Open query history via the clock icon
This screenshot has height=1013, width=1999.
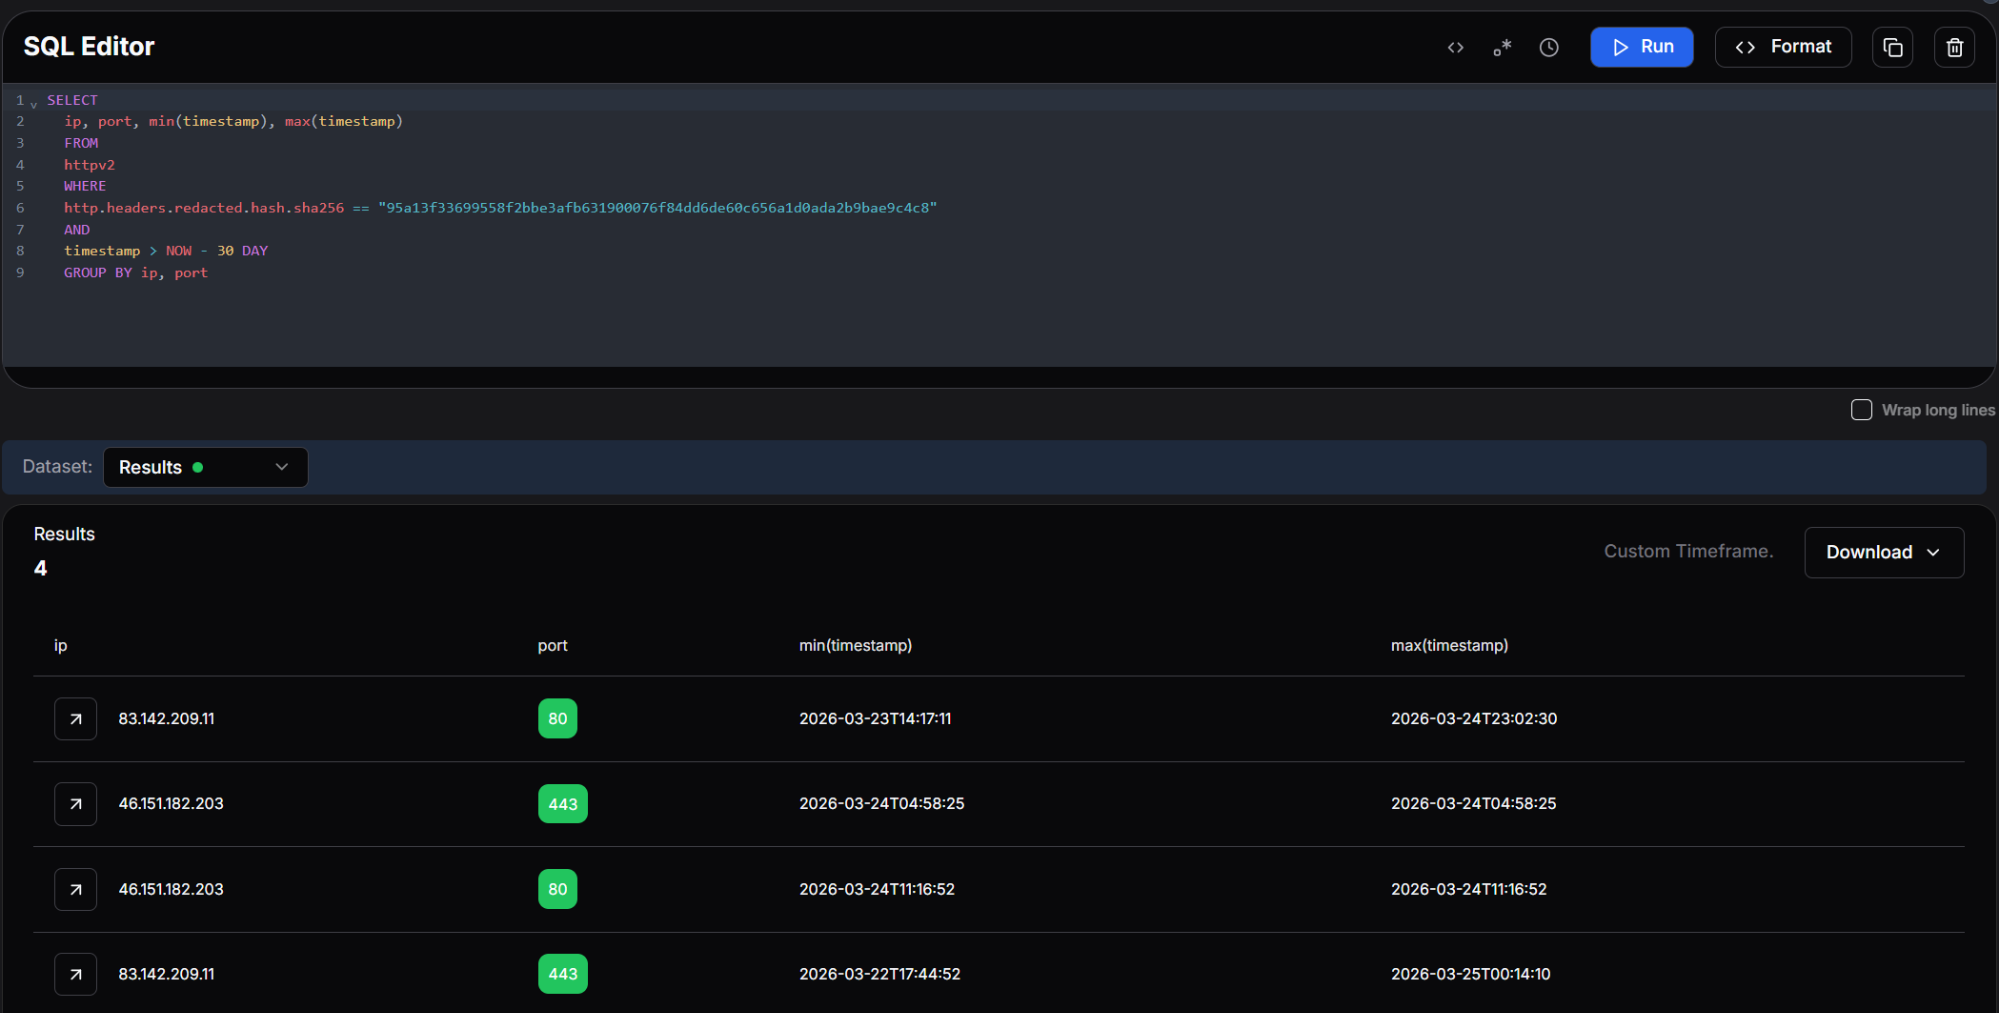point(1549,46)
